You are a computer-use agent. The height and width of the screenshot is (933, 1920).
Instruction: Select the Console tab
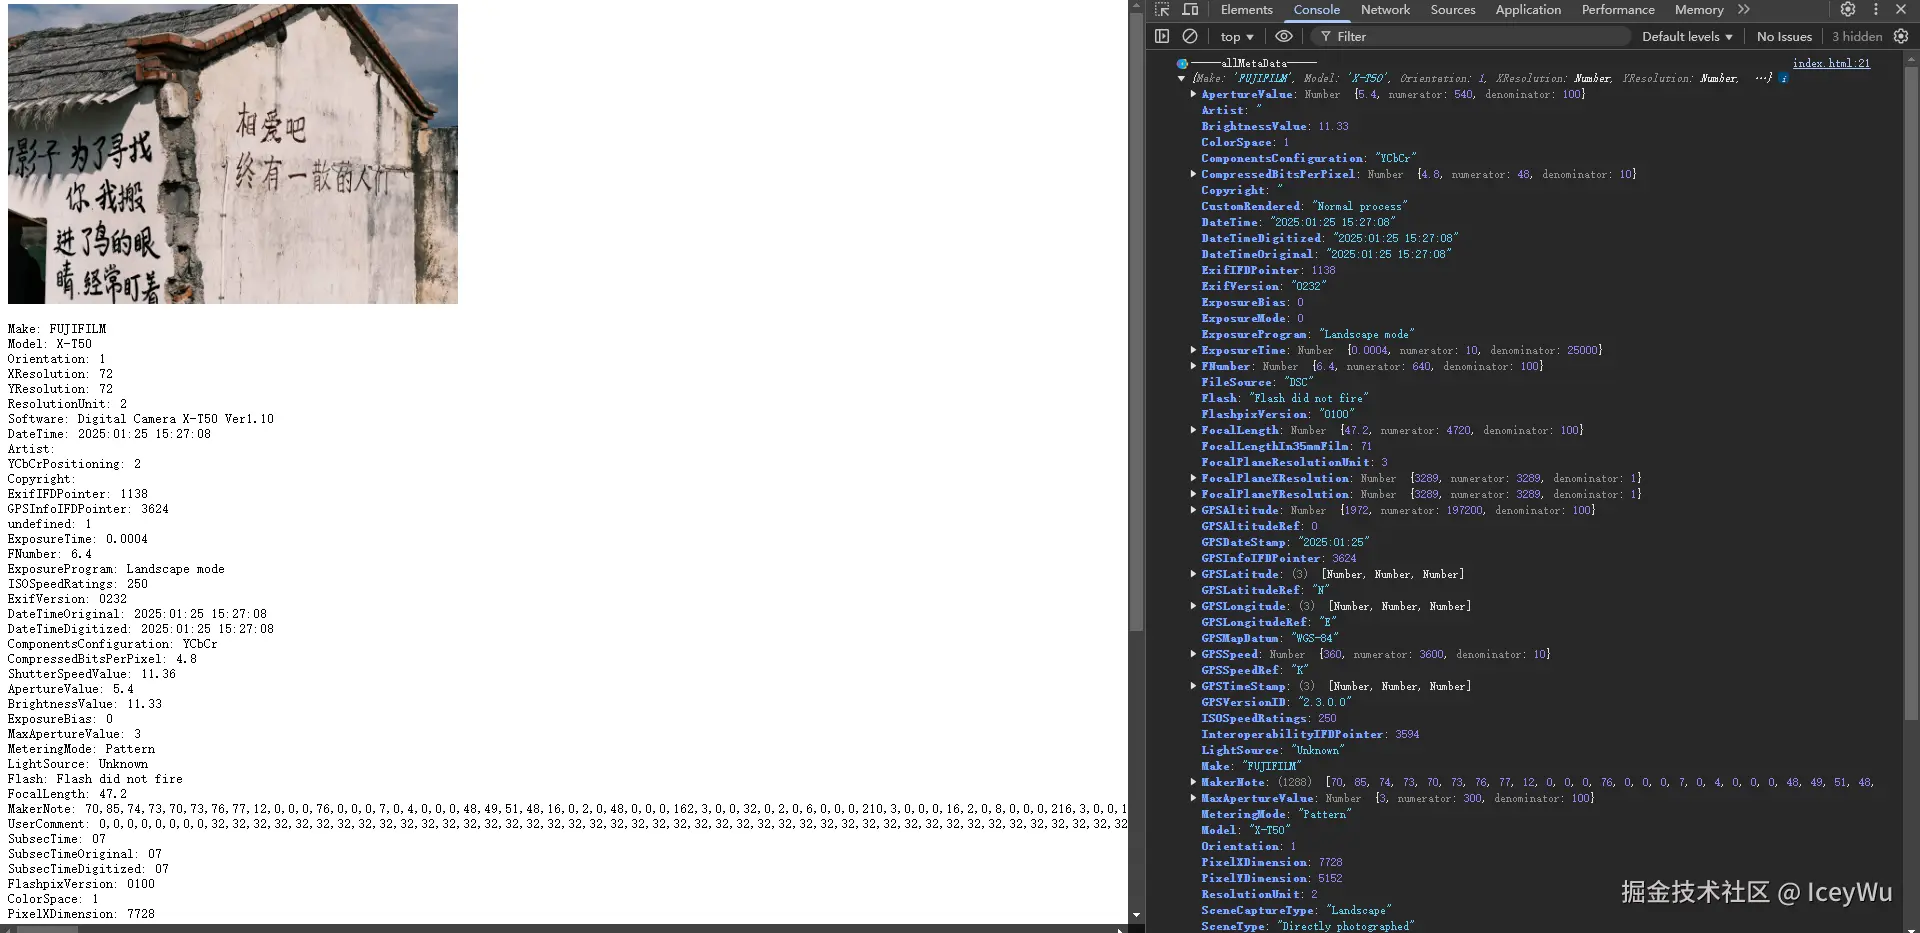point(1317,10)
